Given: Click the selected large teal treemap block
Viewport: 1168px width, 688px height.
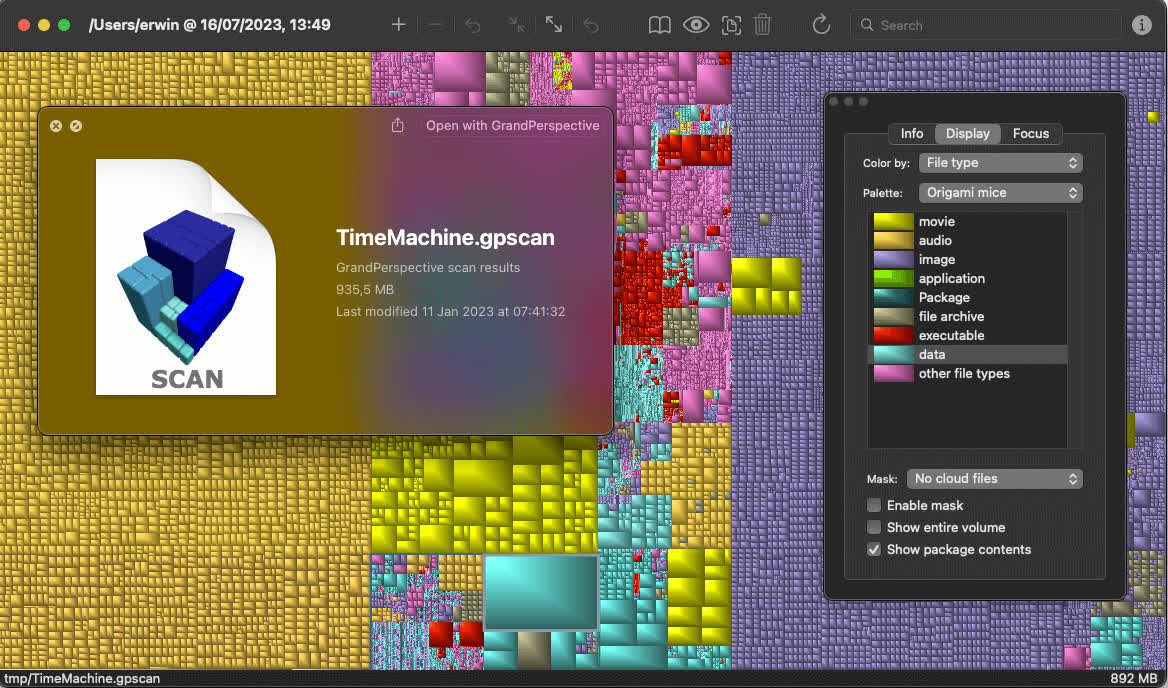Looking at the screenshot, I should 541,593.
